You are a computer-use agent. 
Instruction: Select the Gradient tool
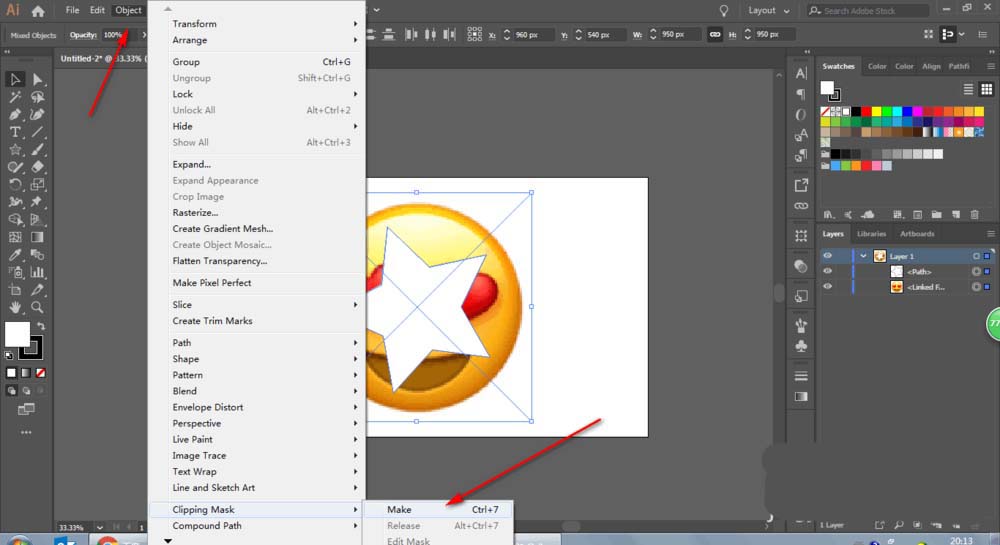[38, 237]
